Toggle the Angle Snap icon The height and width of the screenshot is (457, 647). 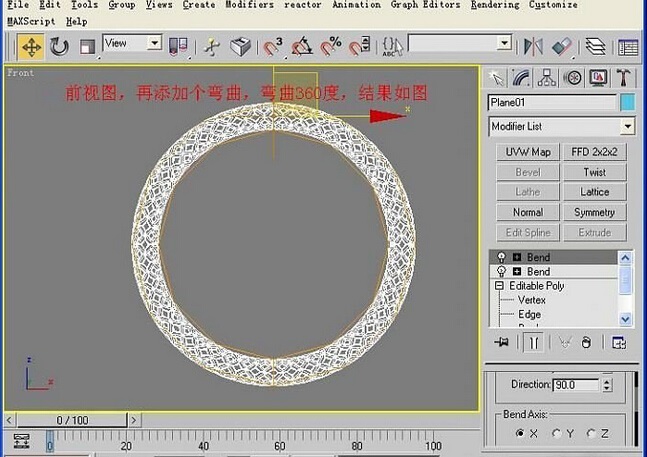302,46
